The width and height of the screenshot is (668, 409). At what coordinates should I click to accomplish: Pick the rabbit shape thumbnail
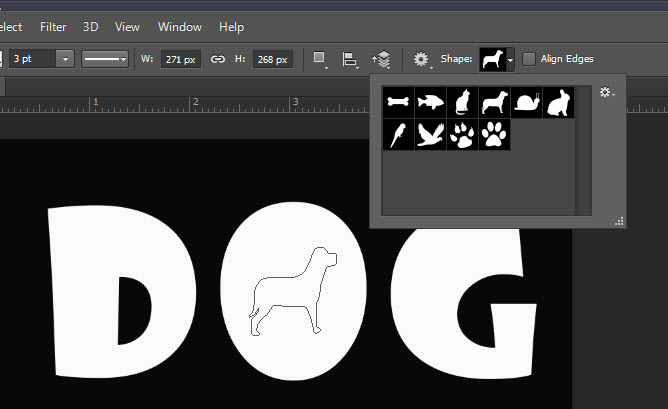[x=559, y=102]
